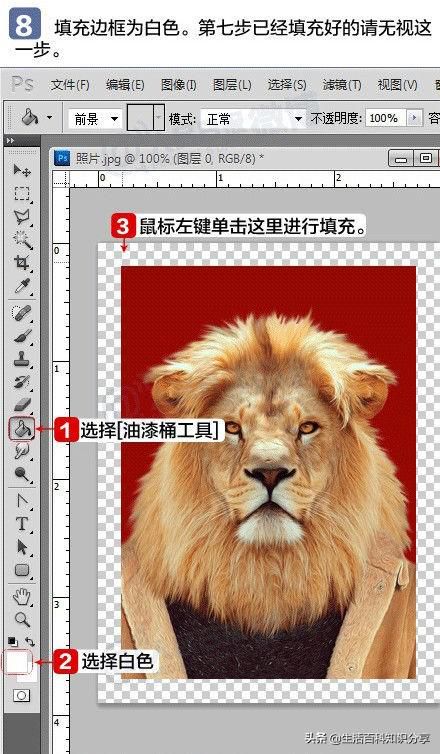Open the 滤镜(T) menu
The image size is (440, 754).
point(342,85)
